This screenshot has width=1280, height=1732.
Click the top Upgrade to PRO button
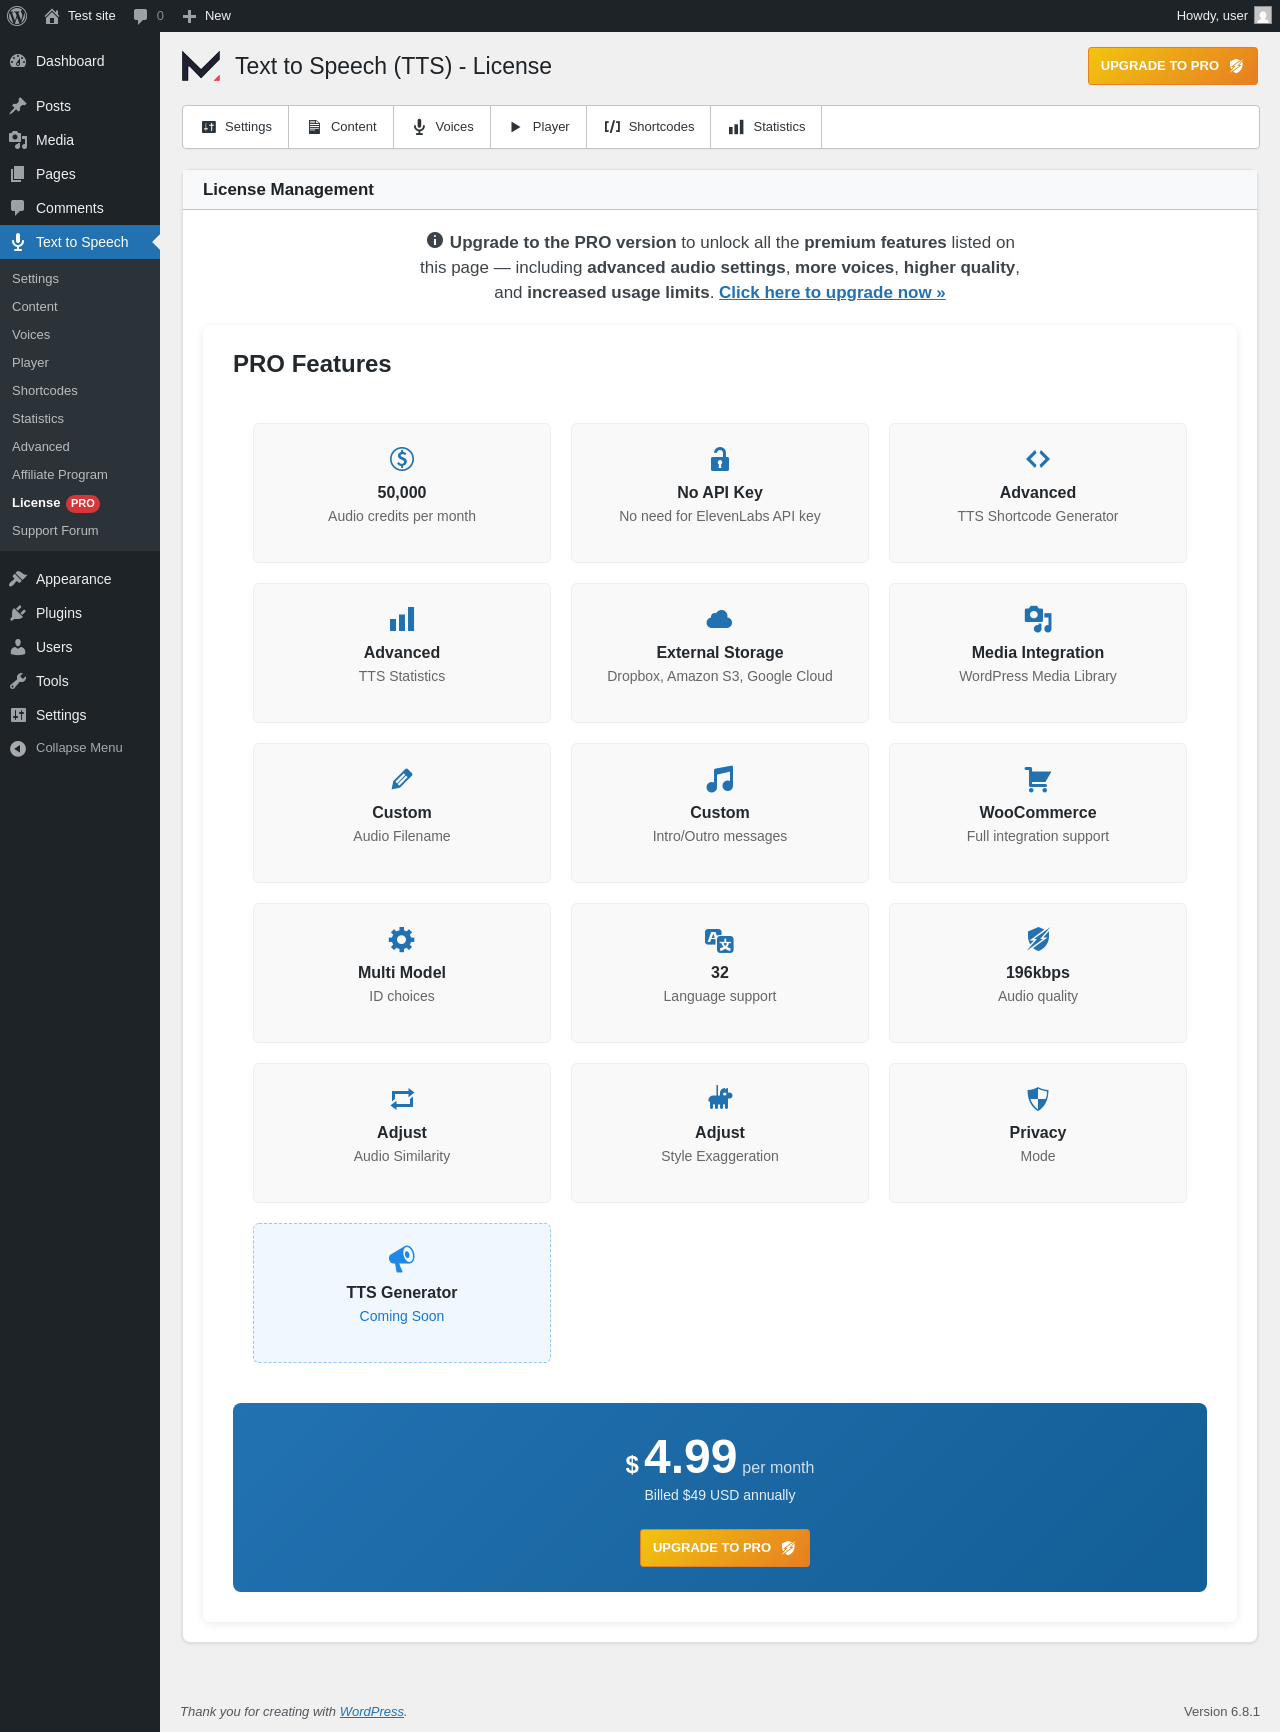coord(1172,66)
